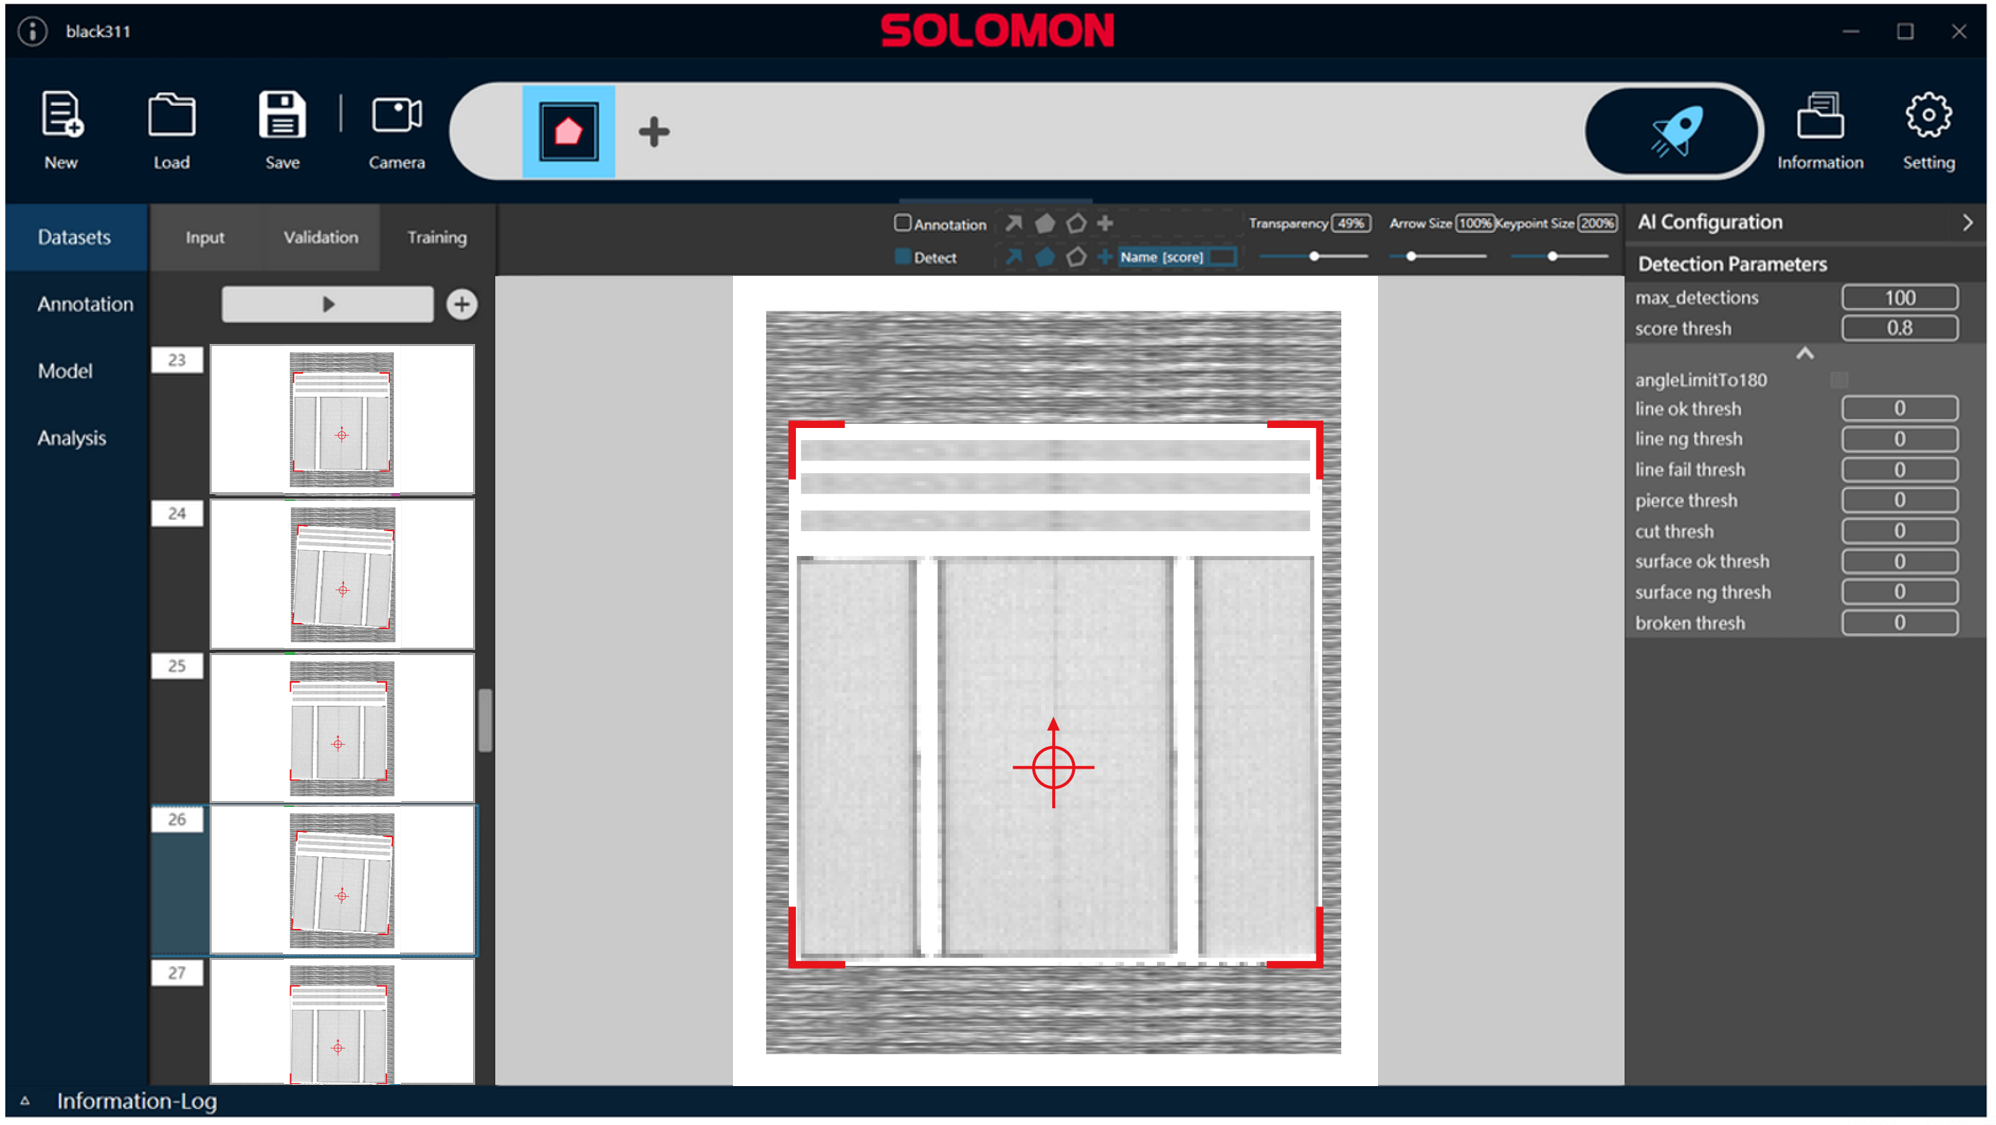Collapse the AI Configuration panel arrow
The height and width of the screenshot is (1125, 1996).
pos(1967,222)
